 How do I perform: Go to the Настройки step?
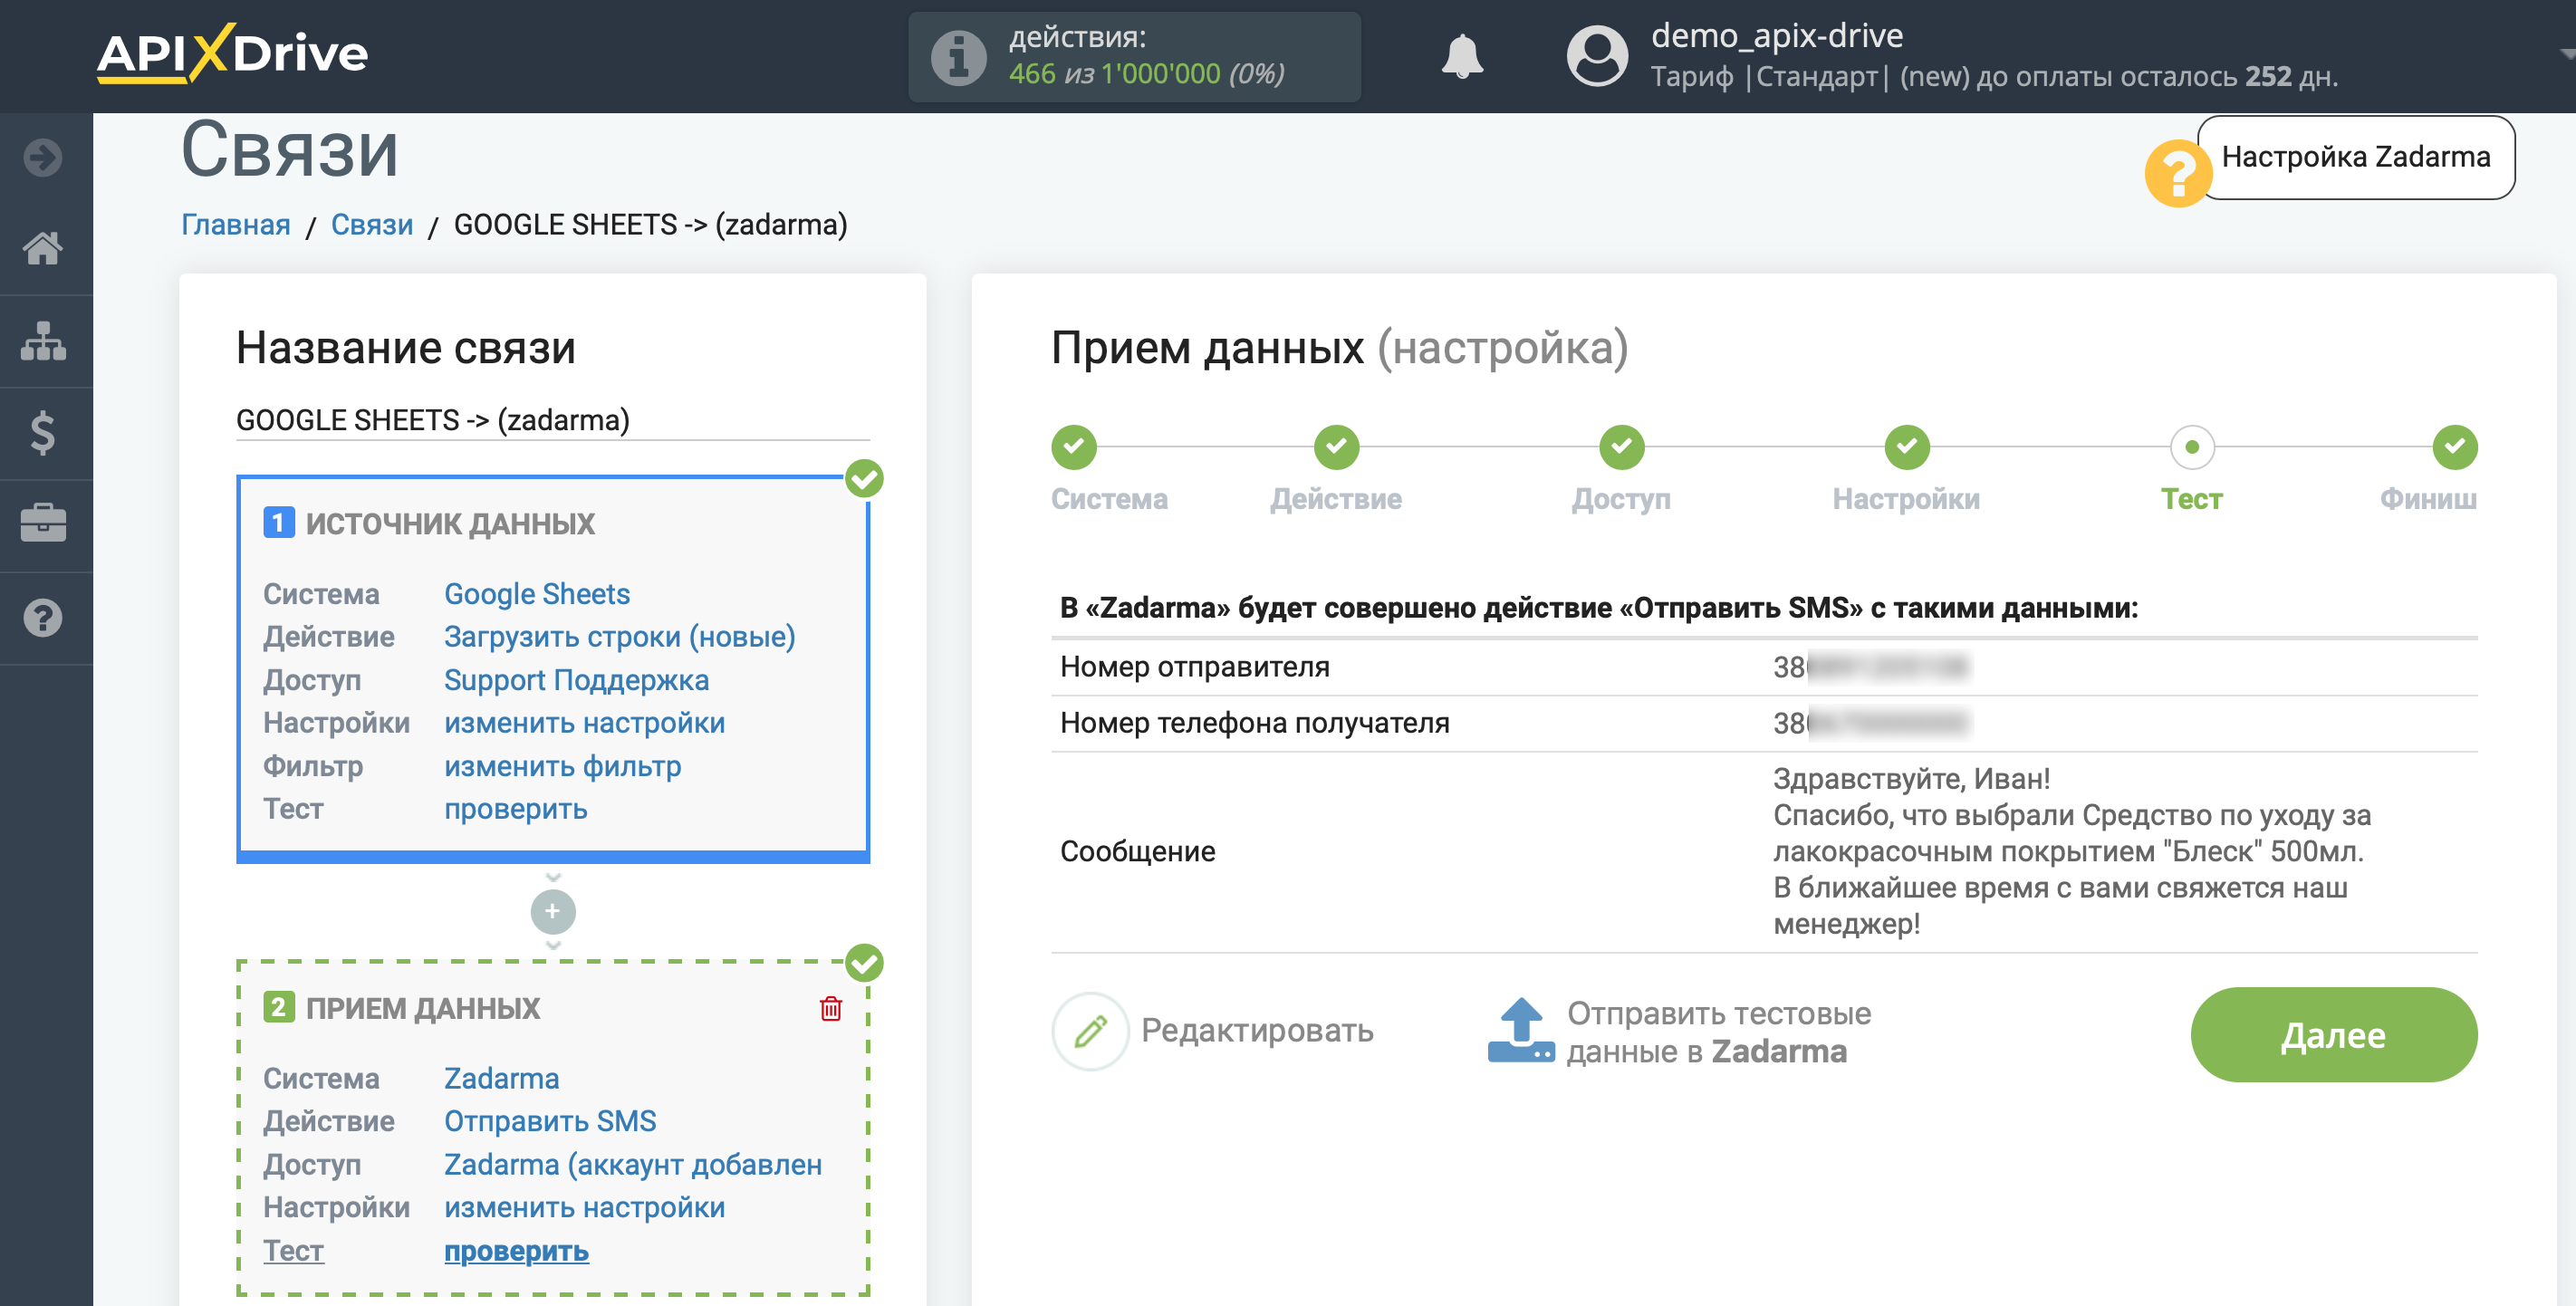click(1906, 447)
